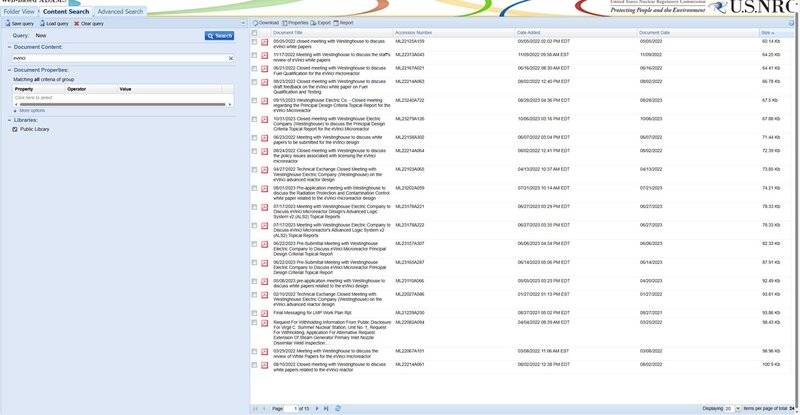Go to the next results page arrow
This screenshot has width=800, height=415.
pyautogui.click(x=317, y=408)
